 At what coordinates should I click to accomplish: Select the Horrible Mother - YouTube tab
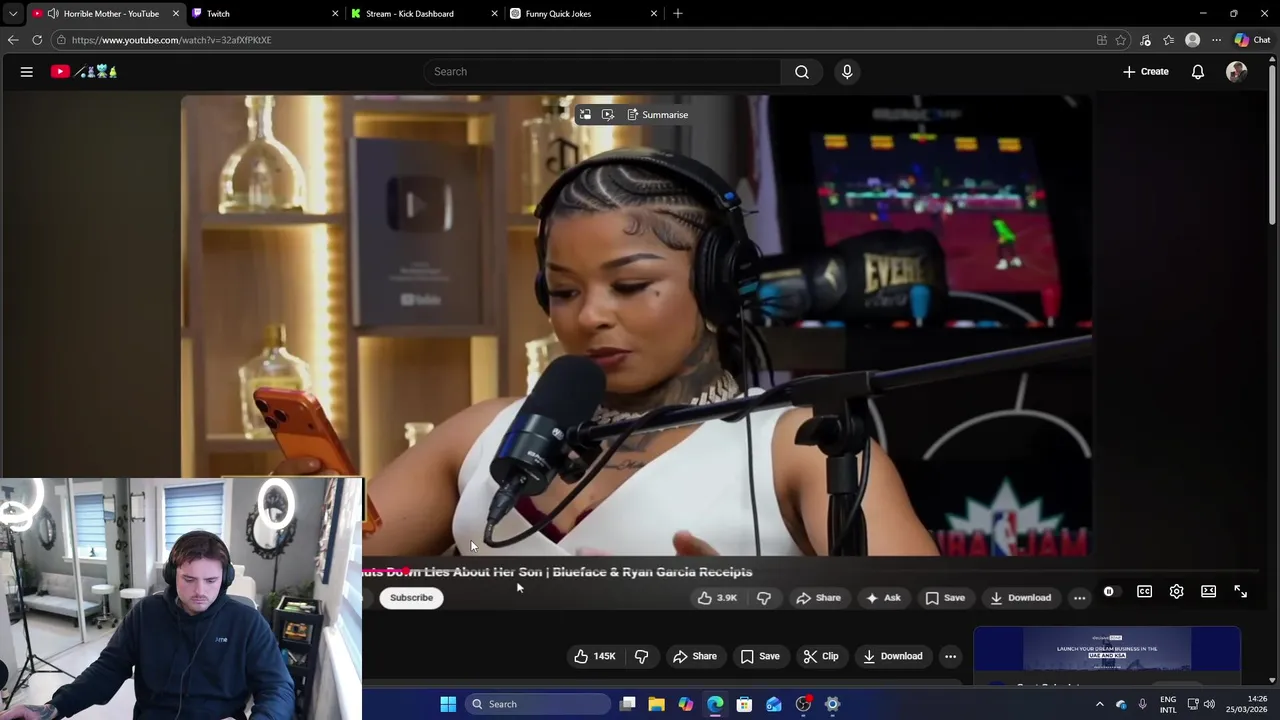(x=106, y=14)
